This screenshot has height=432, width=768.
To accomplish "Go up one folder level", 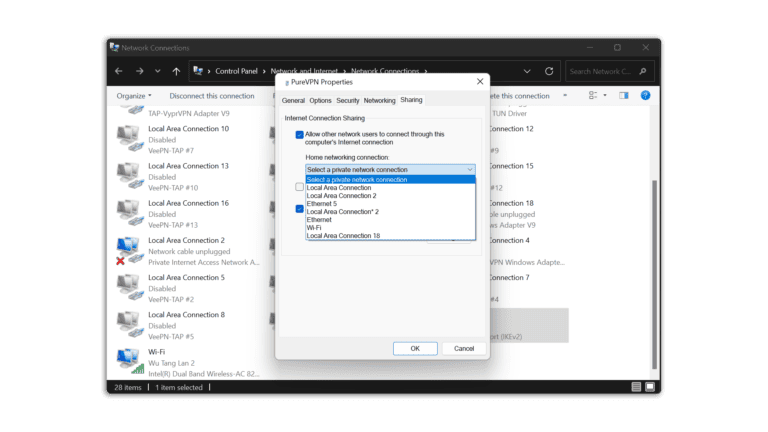I will tap(176, 72).
